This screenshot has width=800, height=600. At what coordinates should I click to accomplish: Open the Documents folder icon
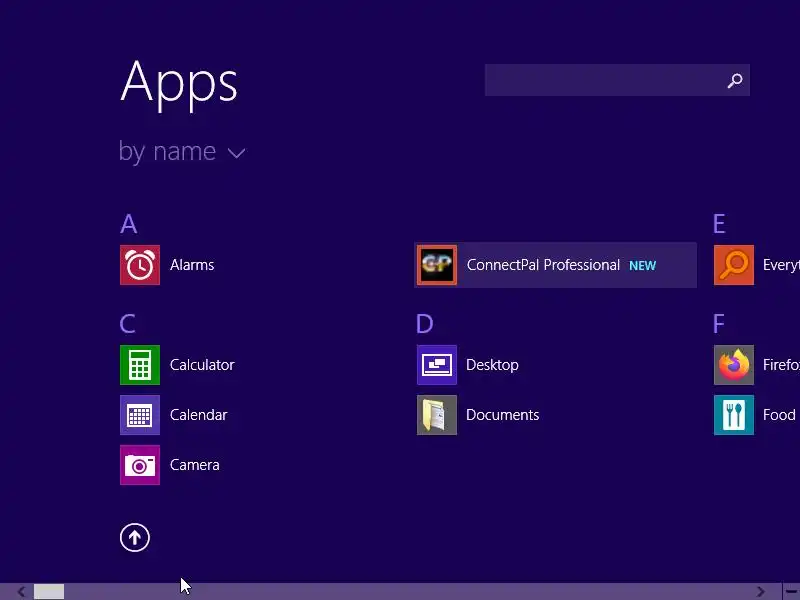437,415
